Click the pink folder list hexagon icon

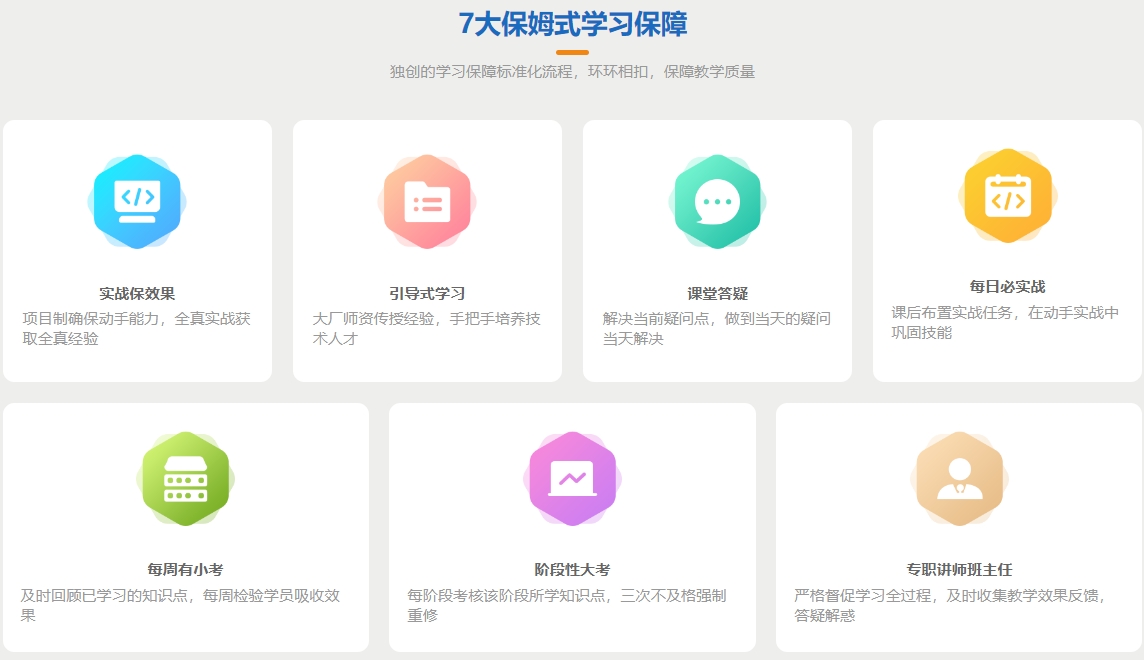[427, 202]
